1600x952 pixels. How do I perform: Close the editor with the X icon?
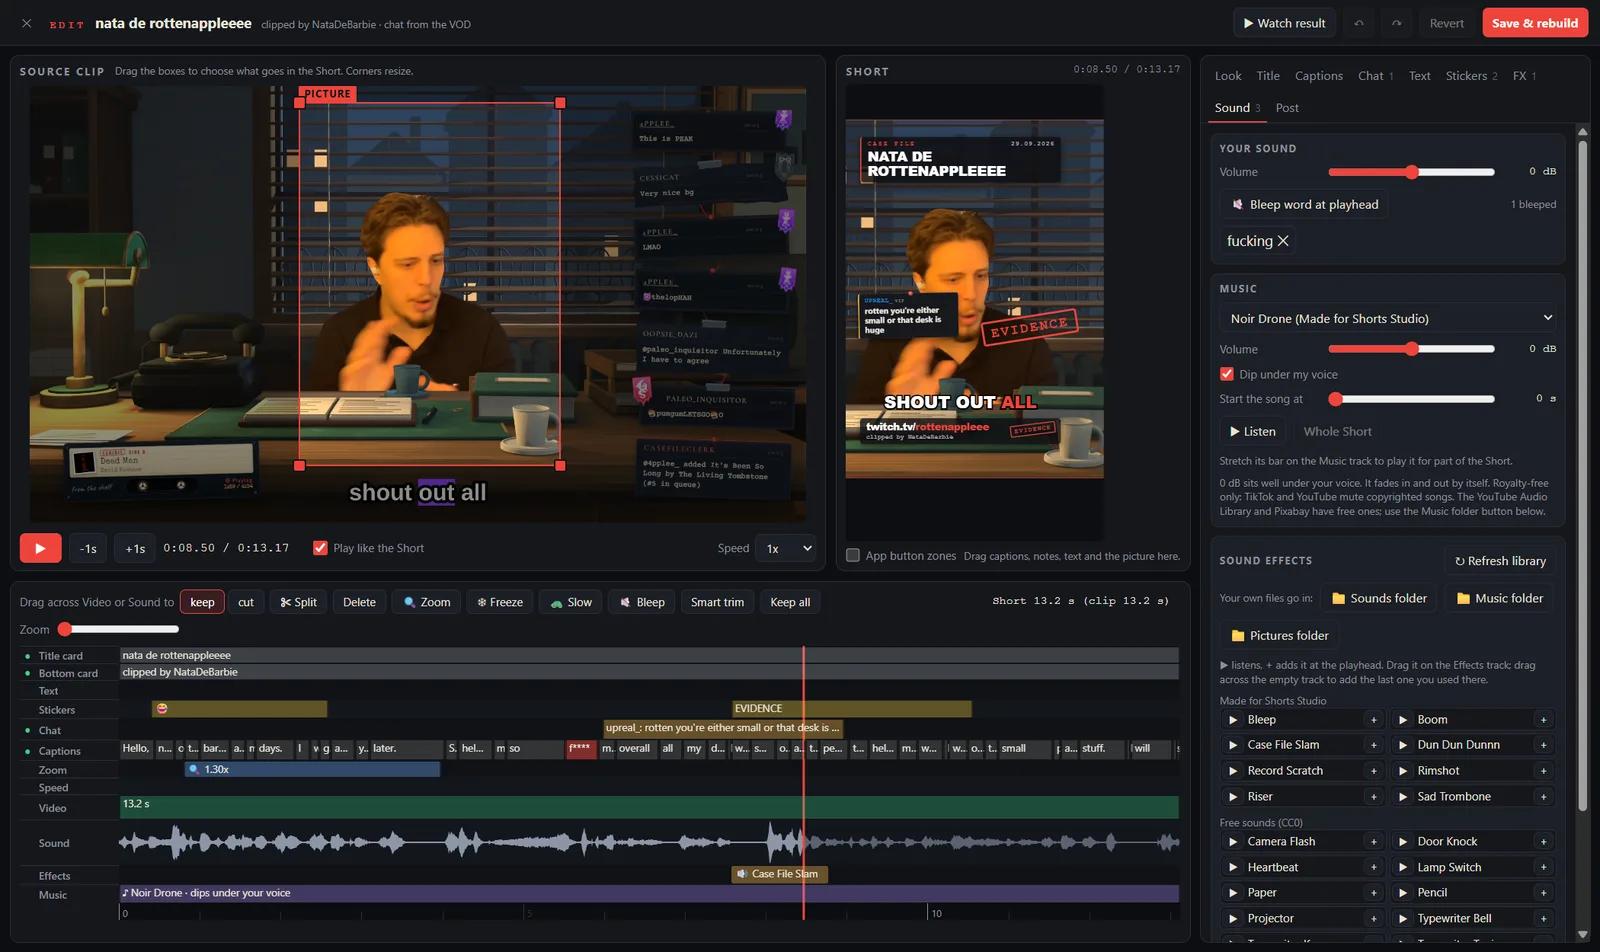pyautogui.click(x=27, y=23)
